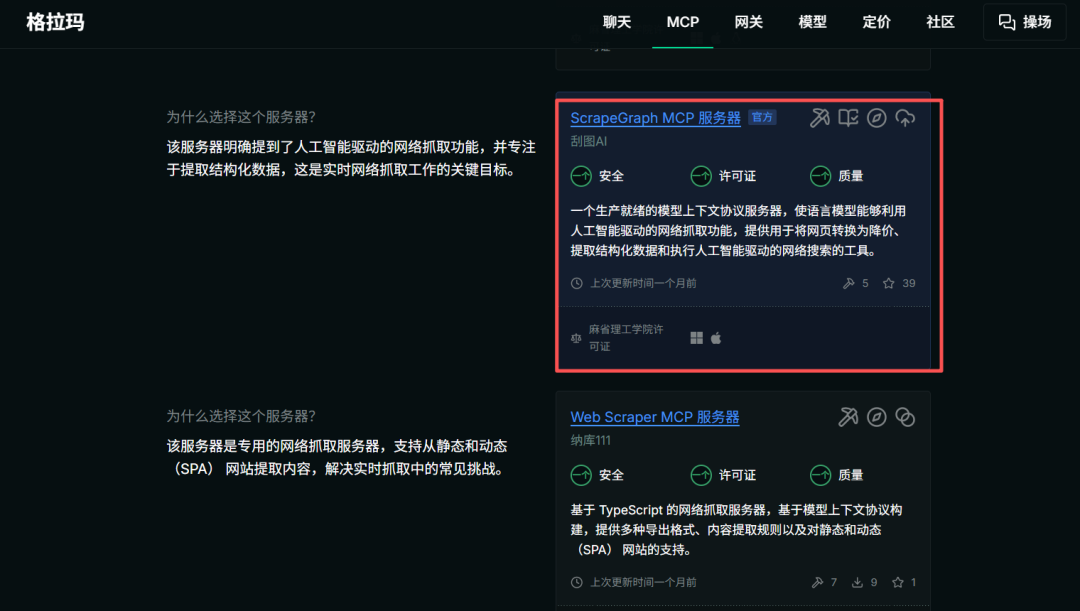The height and width of the screenshot is (611, 1080).
Task: Click 麻省理工学院许可证 license text
Action: pyautogui.click(x=625, y=338)
